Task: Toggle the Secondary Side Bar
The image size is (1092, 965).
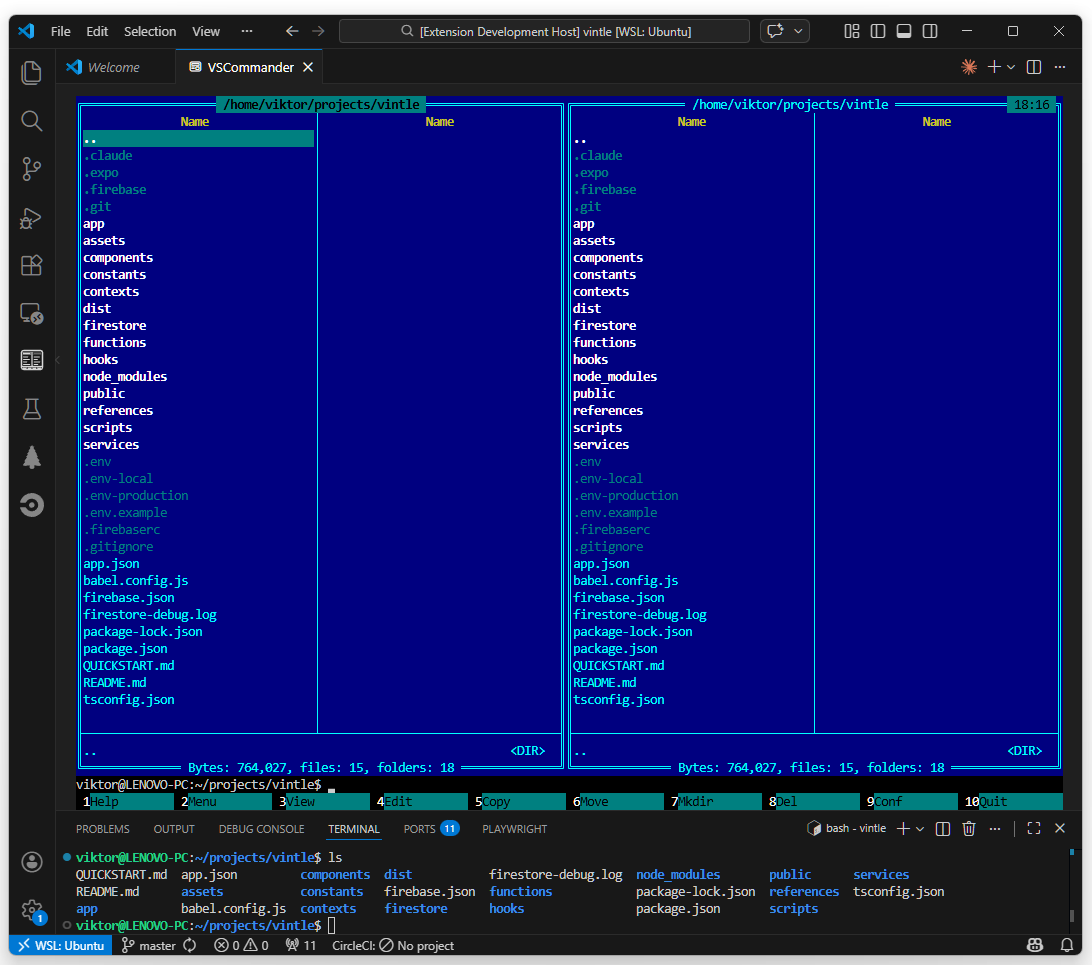Action: tap(929, 31)
